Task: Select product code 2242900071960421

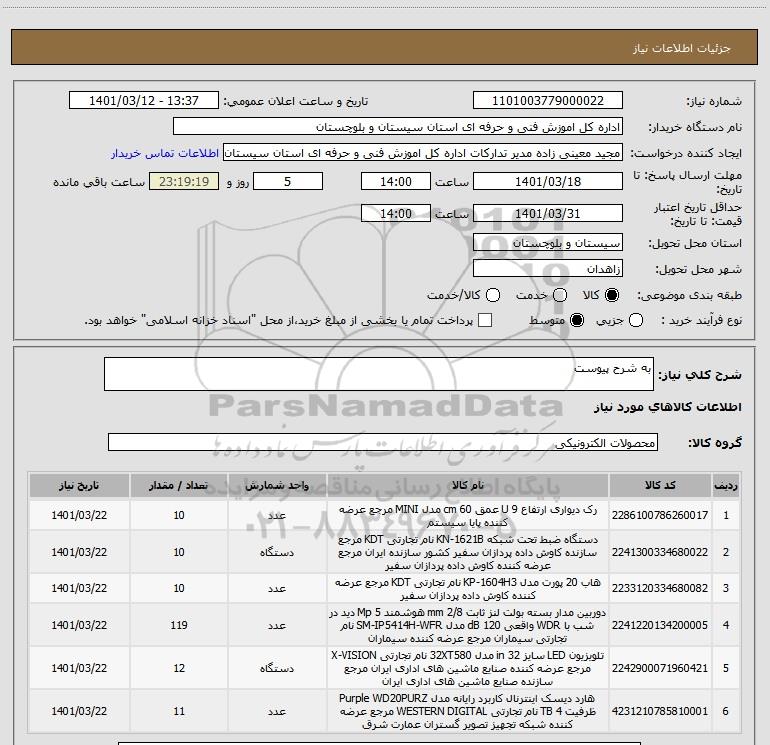Action: [660, 668]
